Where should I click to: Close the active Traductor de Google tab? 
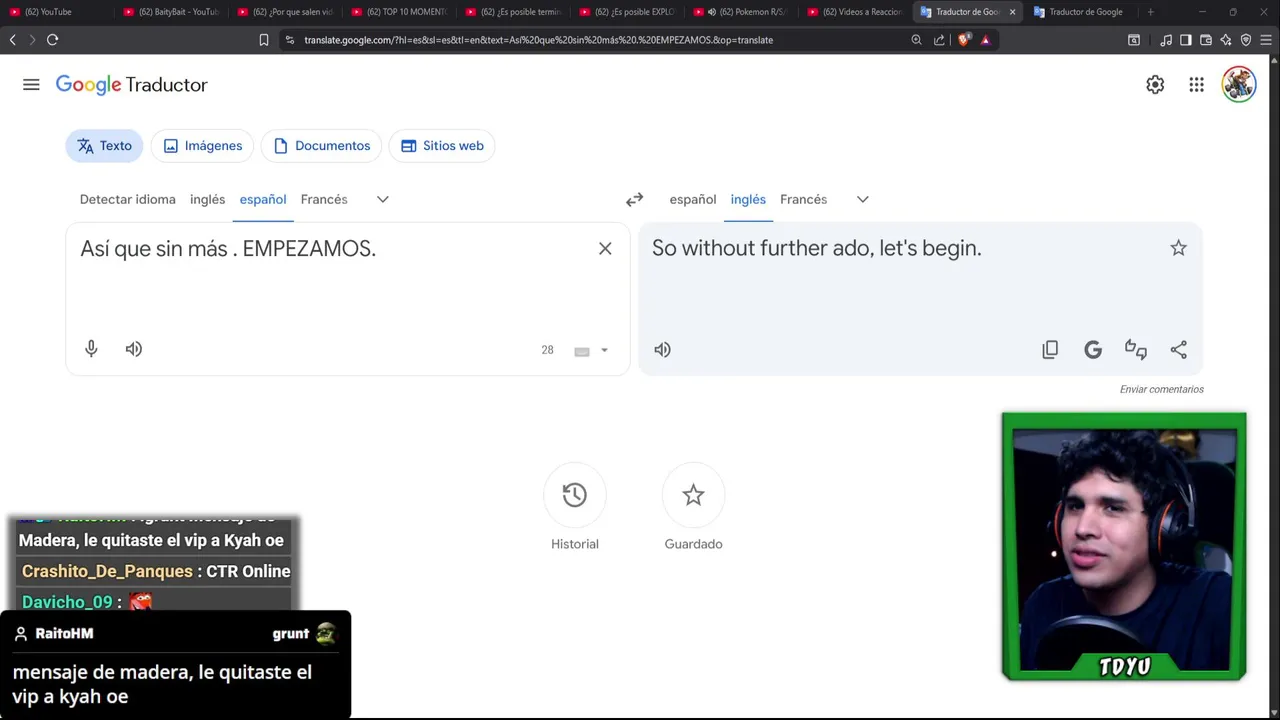tap(1012, 12)
